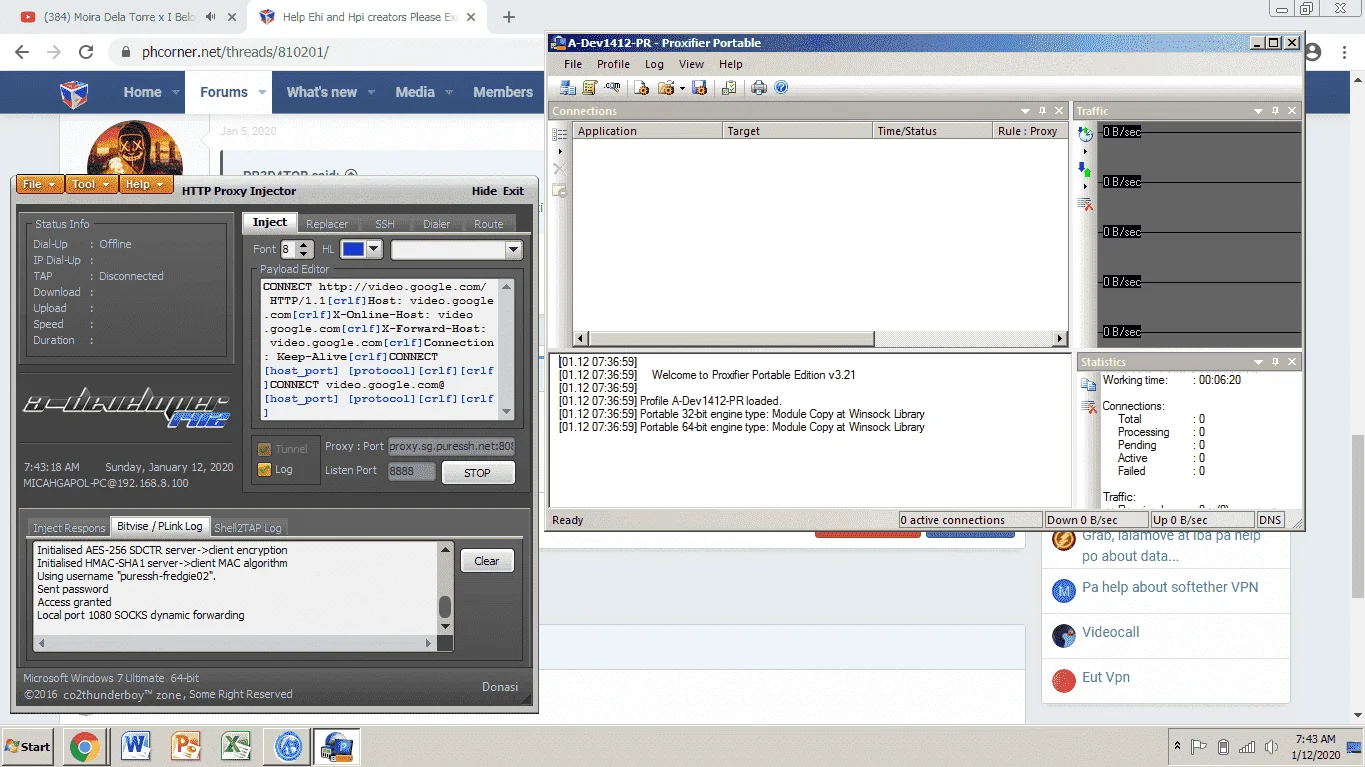Open the File dropdown in HTTP Proxy Injector
1365x767 pixels.
(40, 184)
